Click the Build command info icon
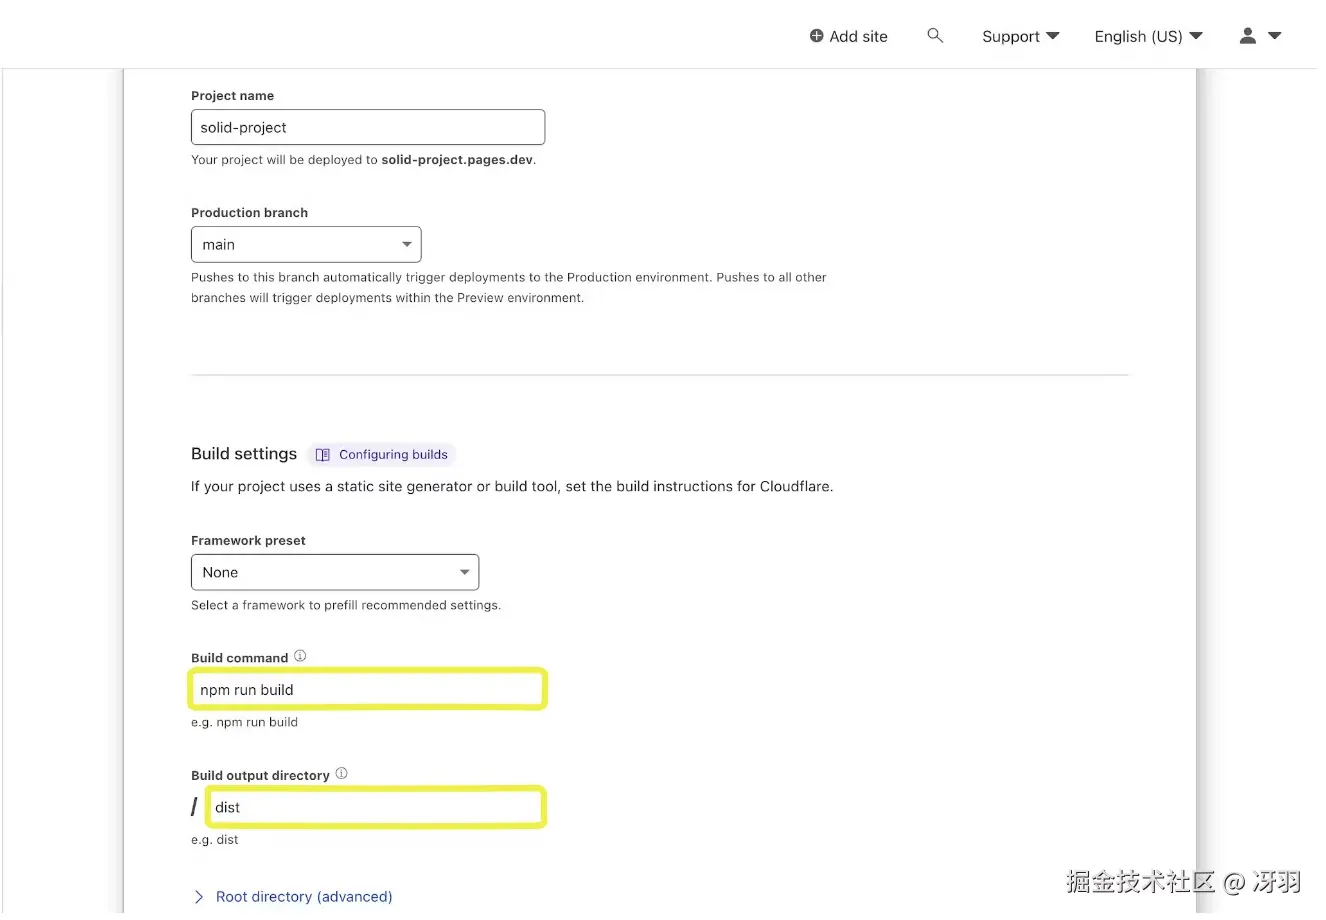The width and height of the screenshot is (1326, 920). 300,656
